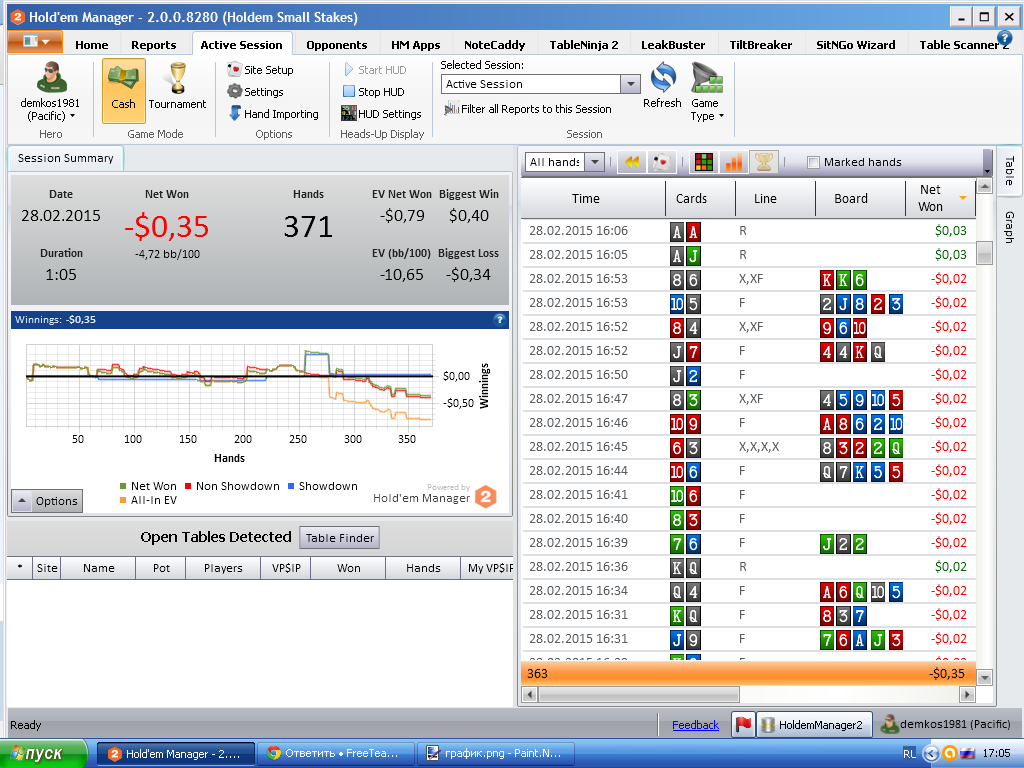
Task: Click the orange bar chart icon
Action: [x=733, y=162]
